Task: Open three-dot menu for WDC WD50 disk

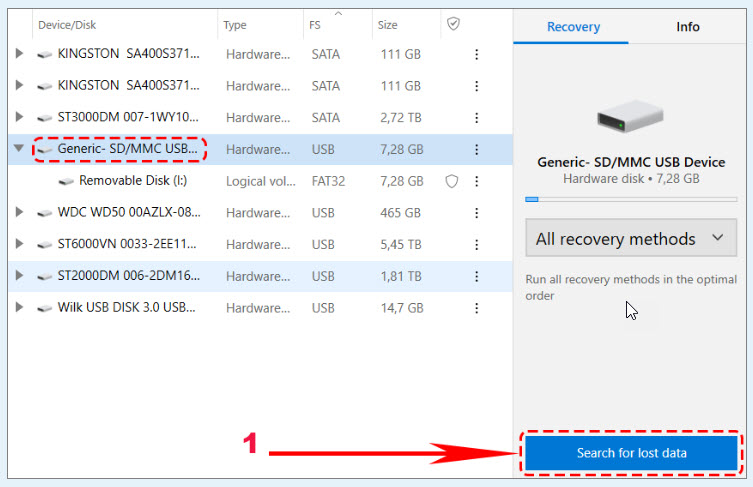Action: pos(477,213)
